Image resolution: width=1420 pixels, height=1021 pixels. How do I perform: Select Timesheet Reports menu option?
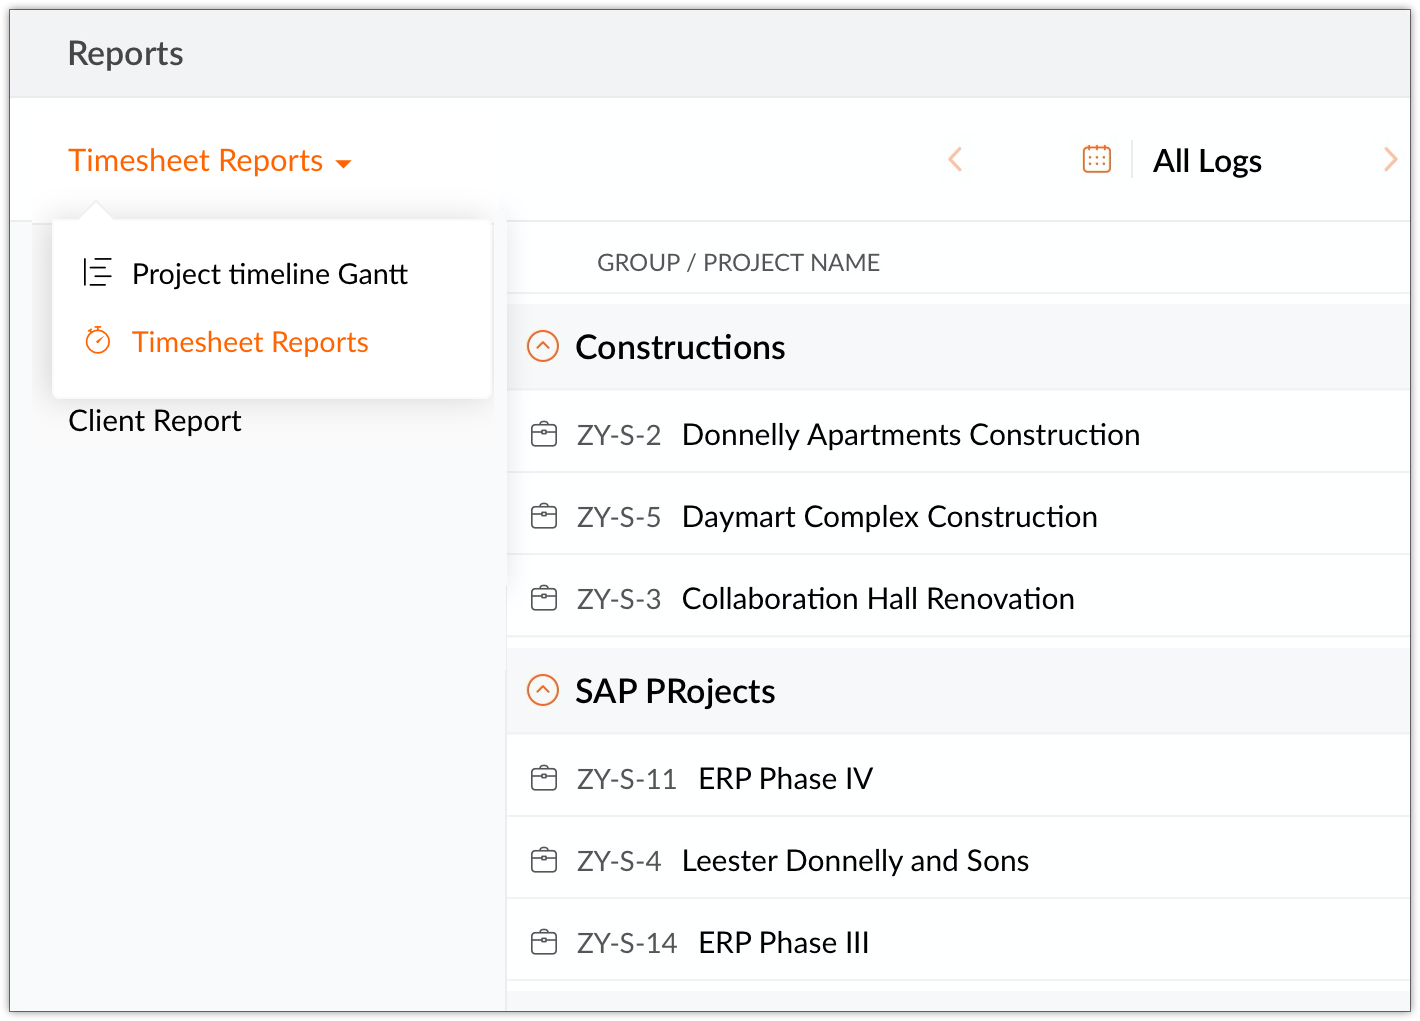click(250, 342)
